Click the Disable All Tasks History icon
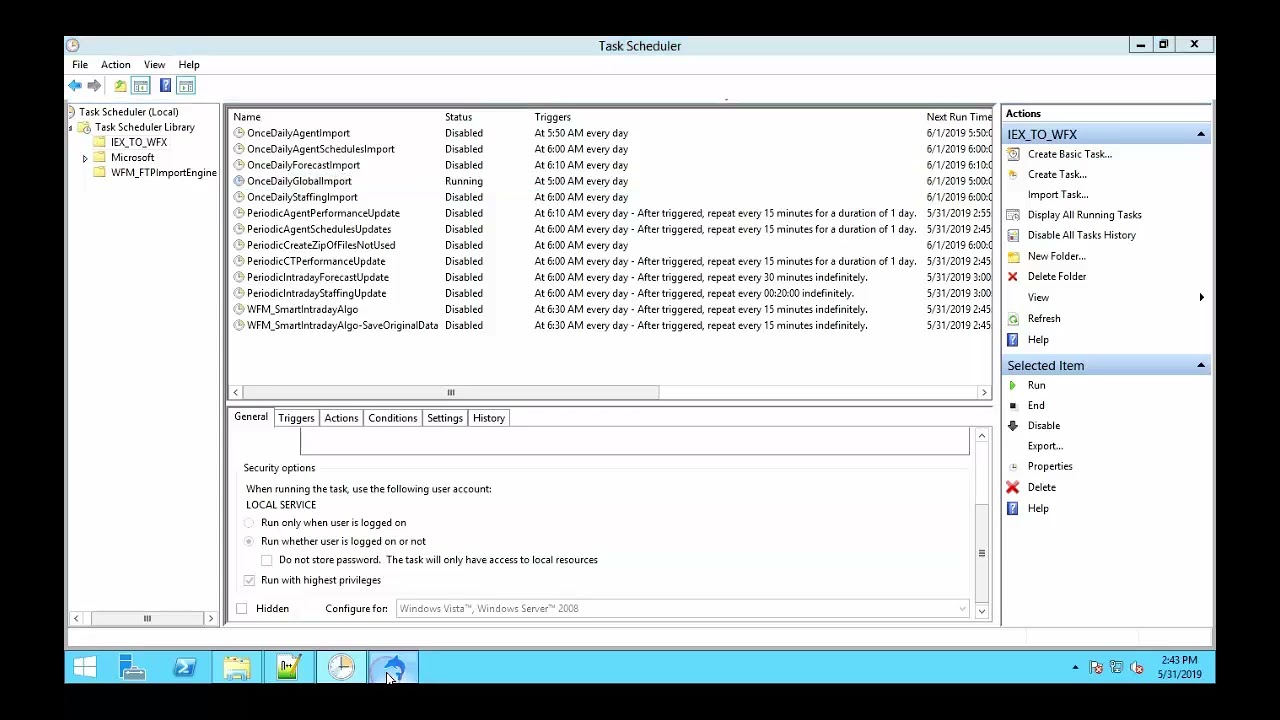The height and width of the screenshot is (720, 1280). click(x=1013, y=235)
